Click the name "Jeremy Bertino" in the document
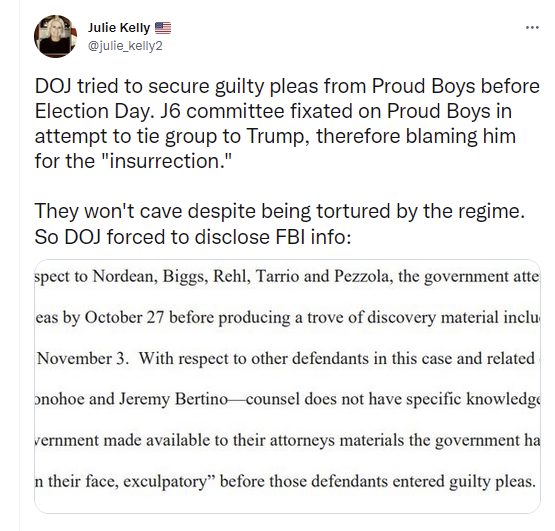The image size is (555, 531). click(x=173, y=400)
